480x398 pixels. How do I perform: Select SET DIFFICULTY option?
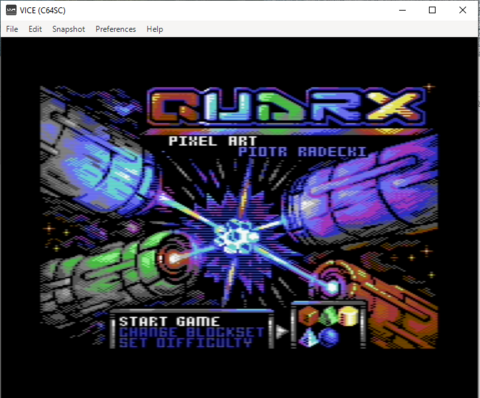[186, 343]
